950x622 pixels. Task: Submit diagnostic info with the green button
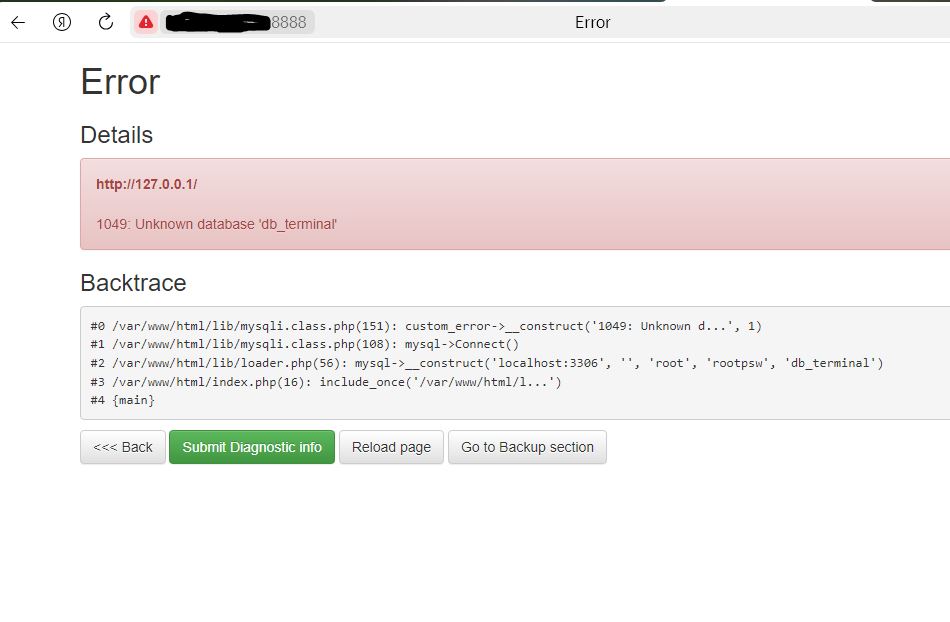pos(252,447)
